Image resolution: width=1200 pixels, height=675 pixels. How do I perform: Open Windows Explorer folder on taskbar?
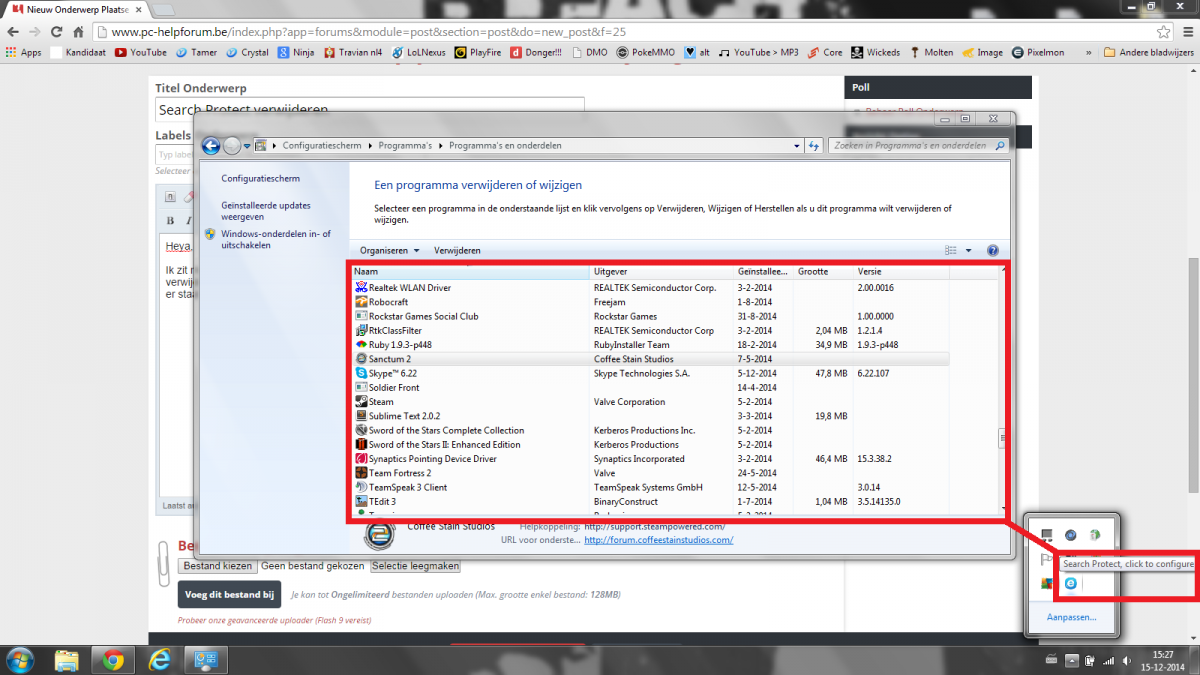66,659
